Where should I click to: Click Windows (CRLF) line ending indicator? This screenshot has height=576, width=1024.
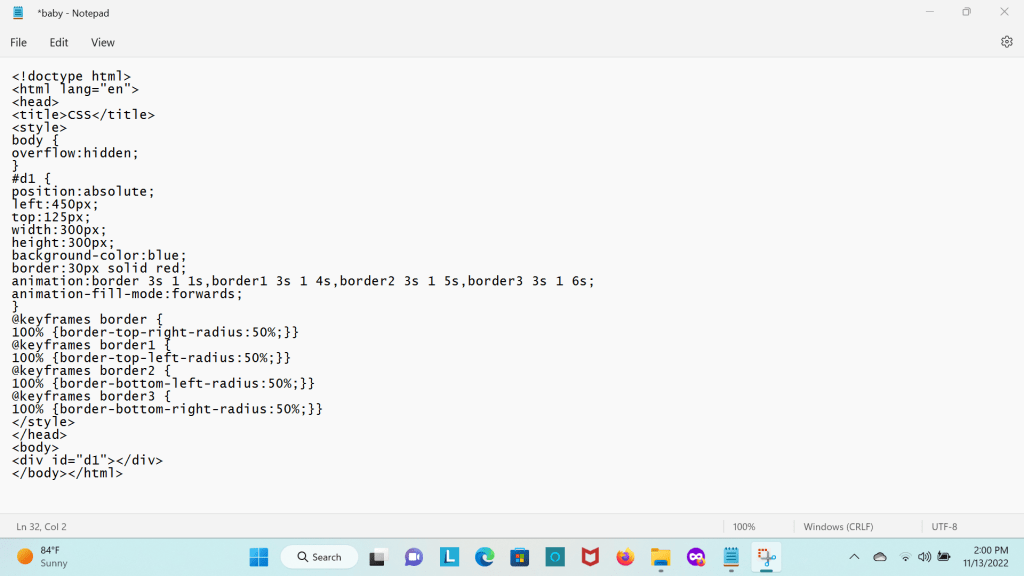point(839,527)
